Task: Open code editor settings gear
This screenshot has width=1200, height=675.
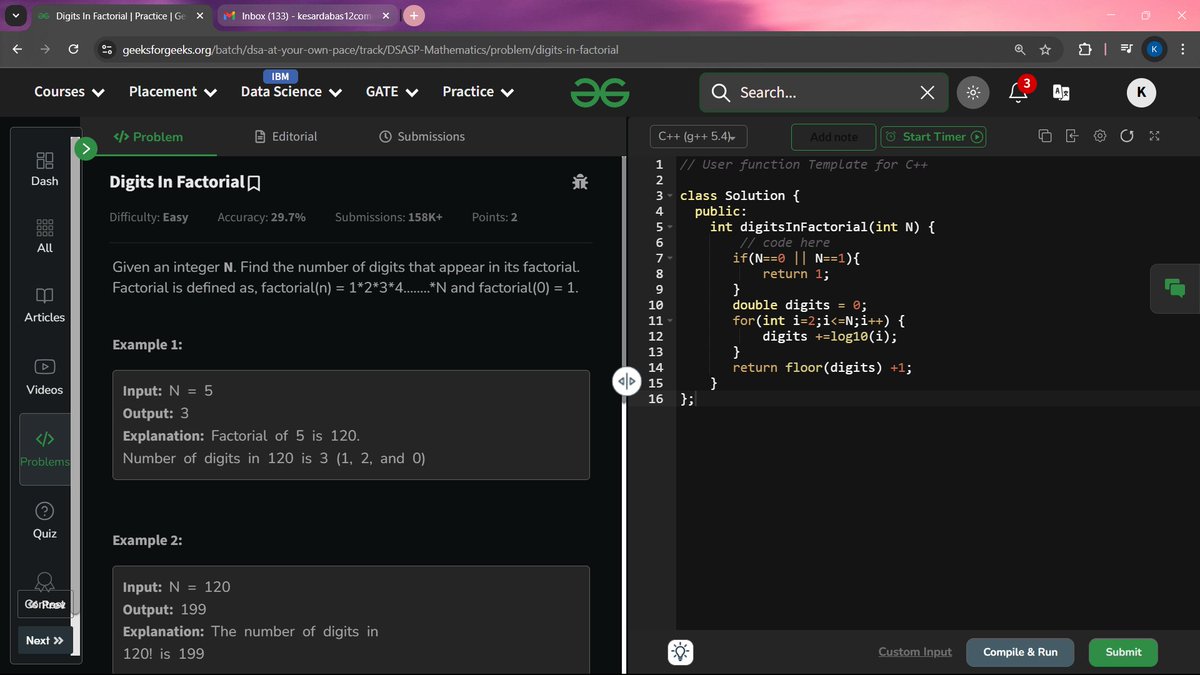Action: 1100,136
